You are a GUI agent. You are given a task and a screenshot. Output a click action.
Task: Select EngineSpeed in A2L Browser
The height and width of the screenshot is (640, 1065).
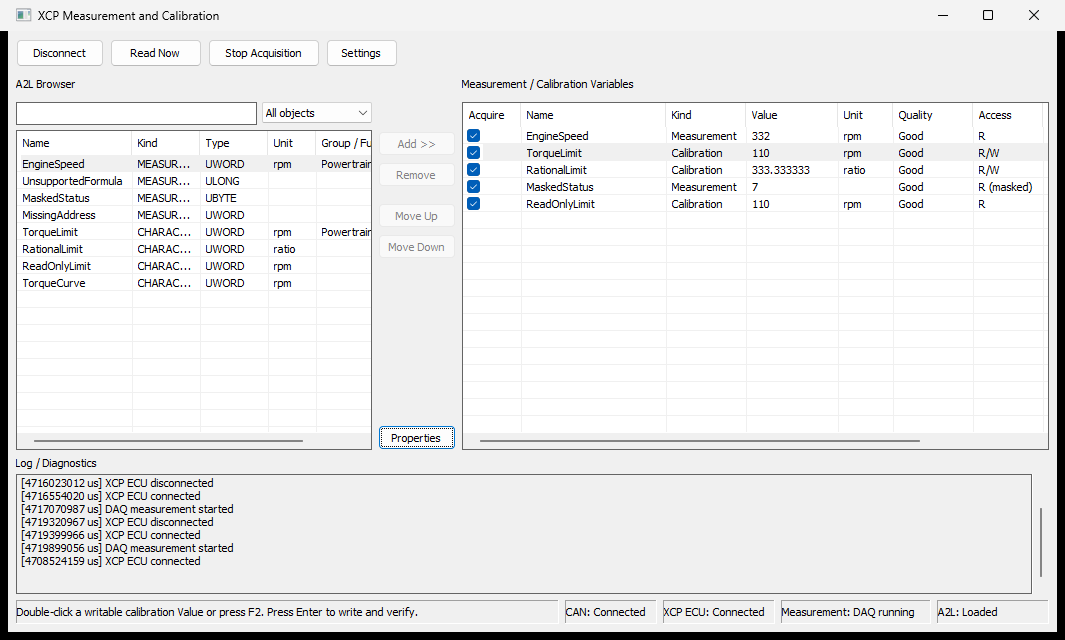point(194,164)
